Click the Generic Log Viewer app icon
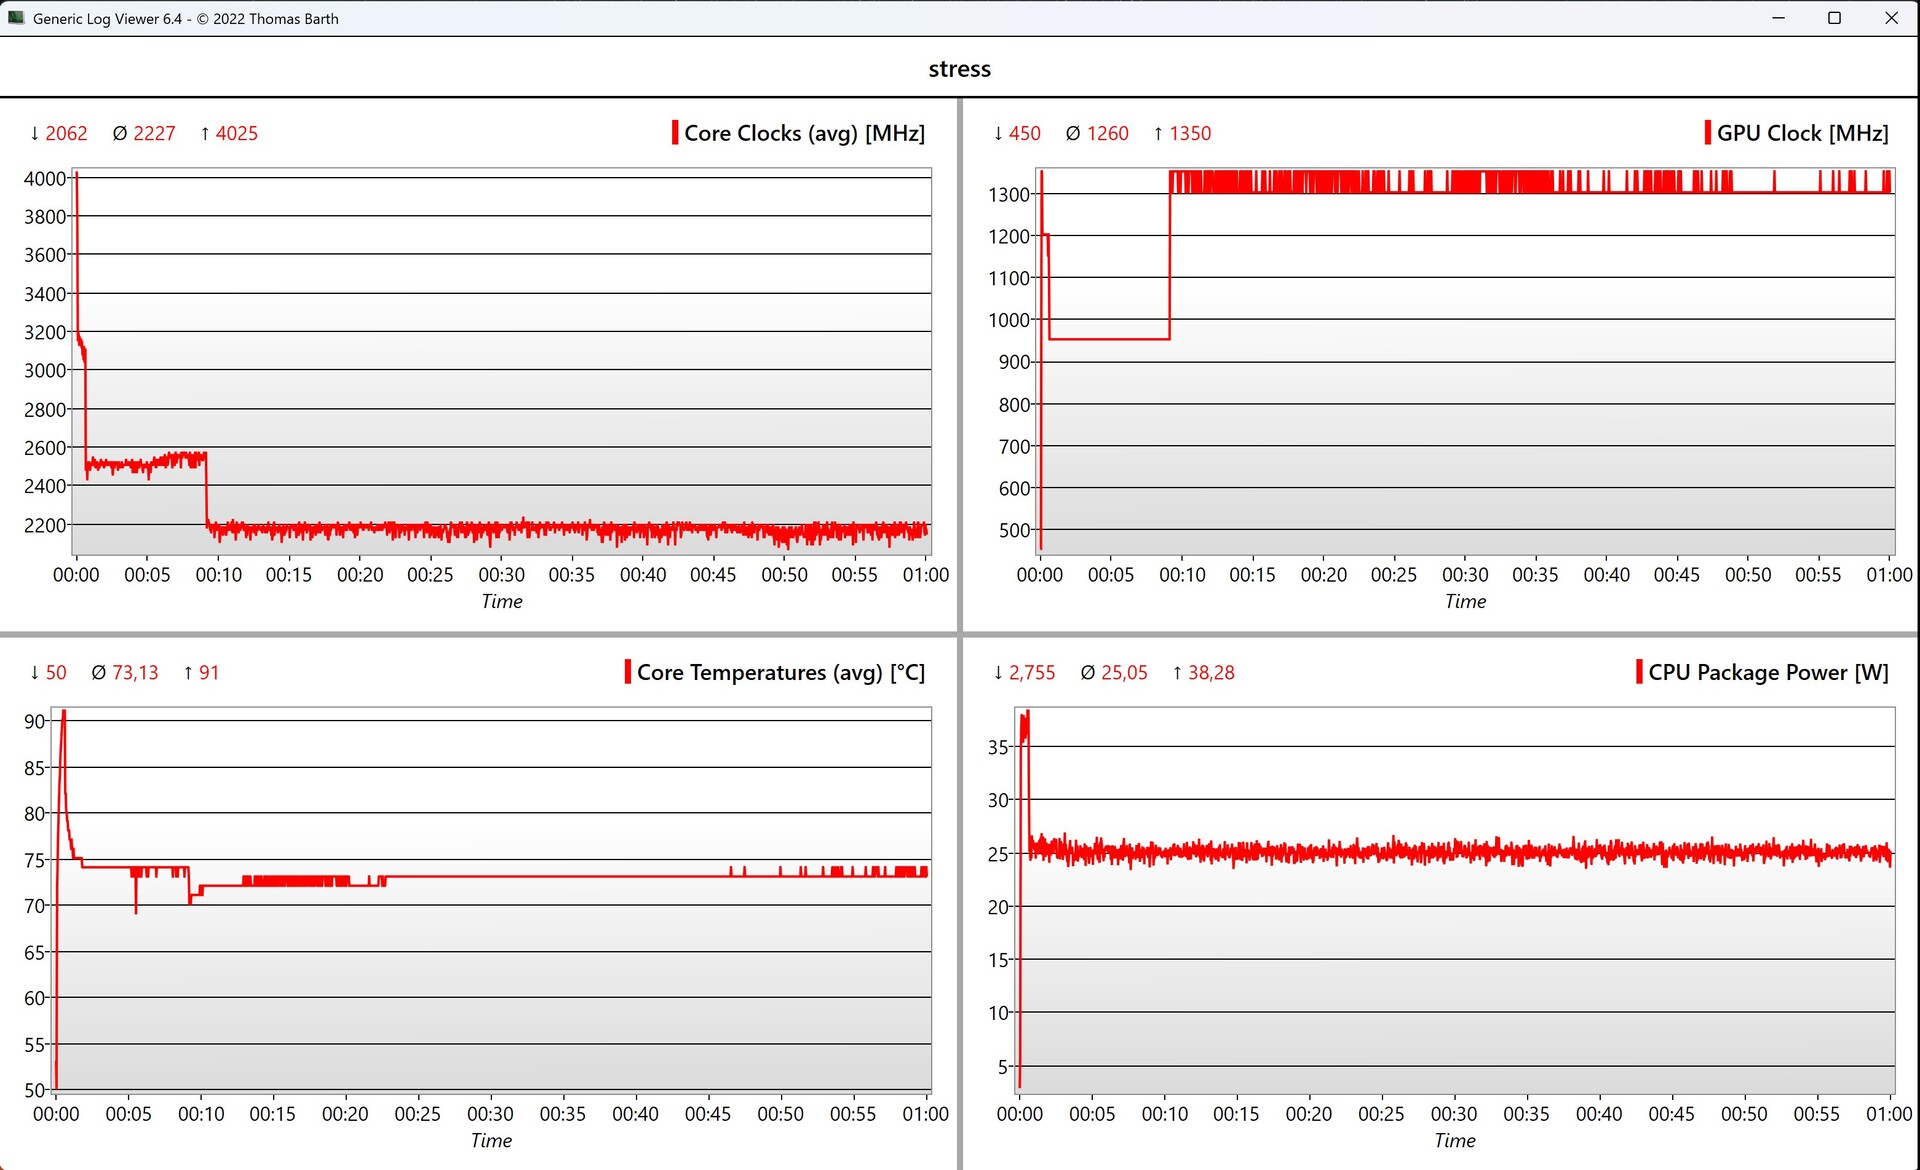 coord(15,18)
